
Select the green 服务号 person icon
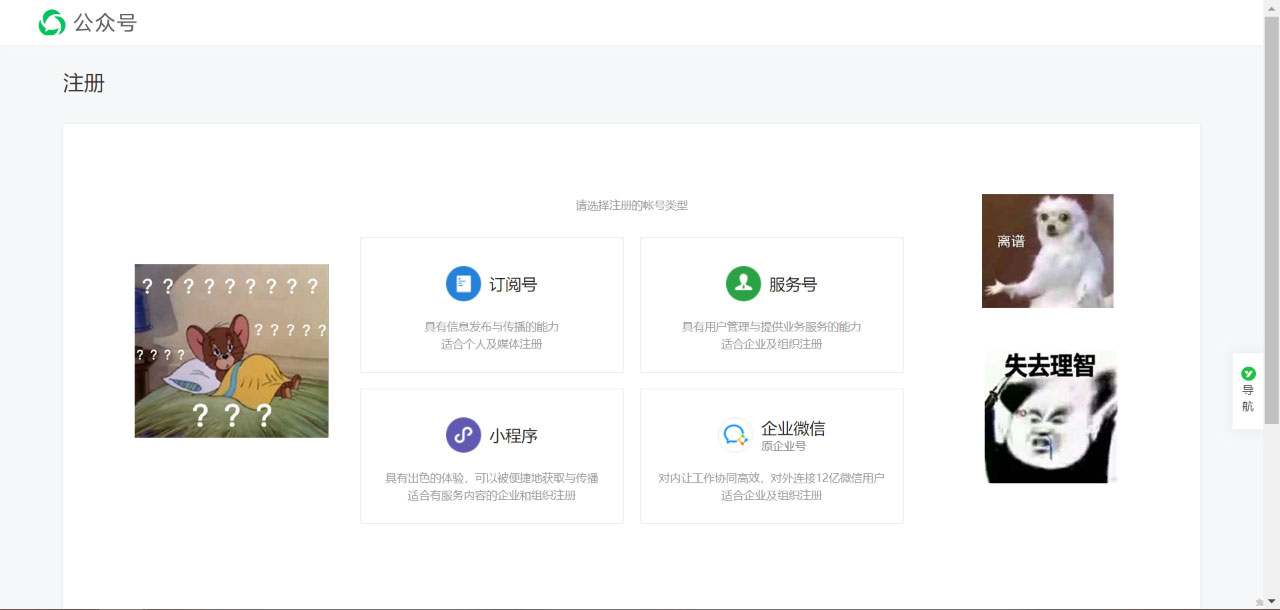pos(743,283)
